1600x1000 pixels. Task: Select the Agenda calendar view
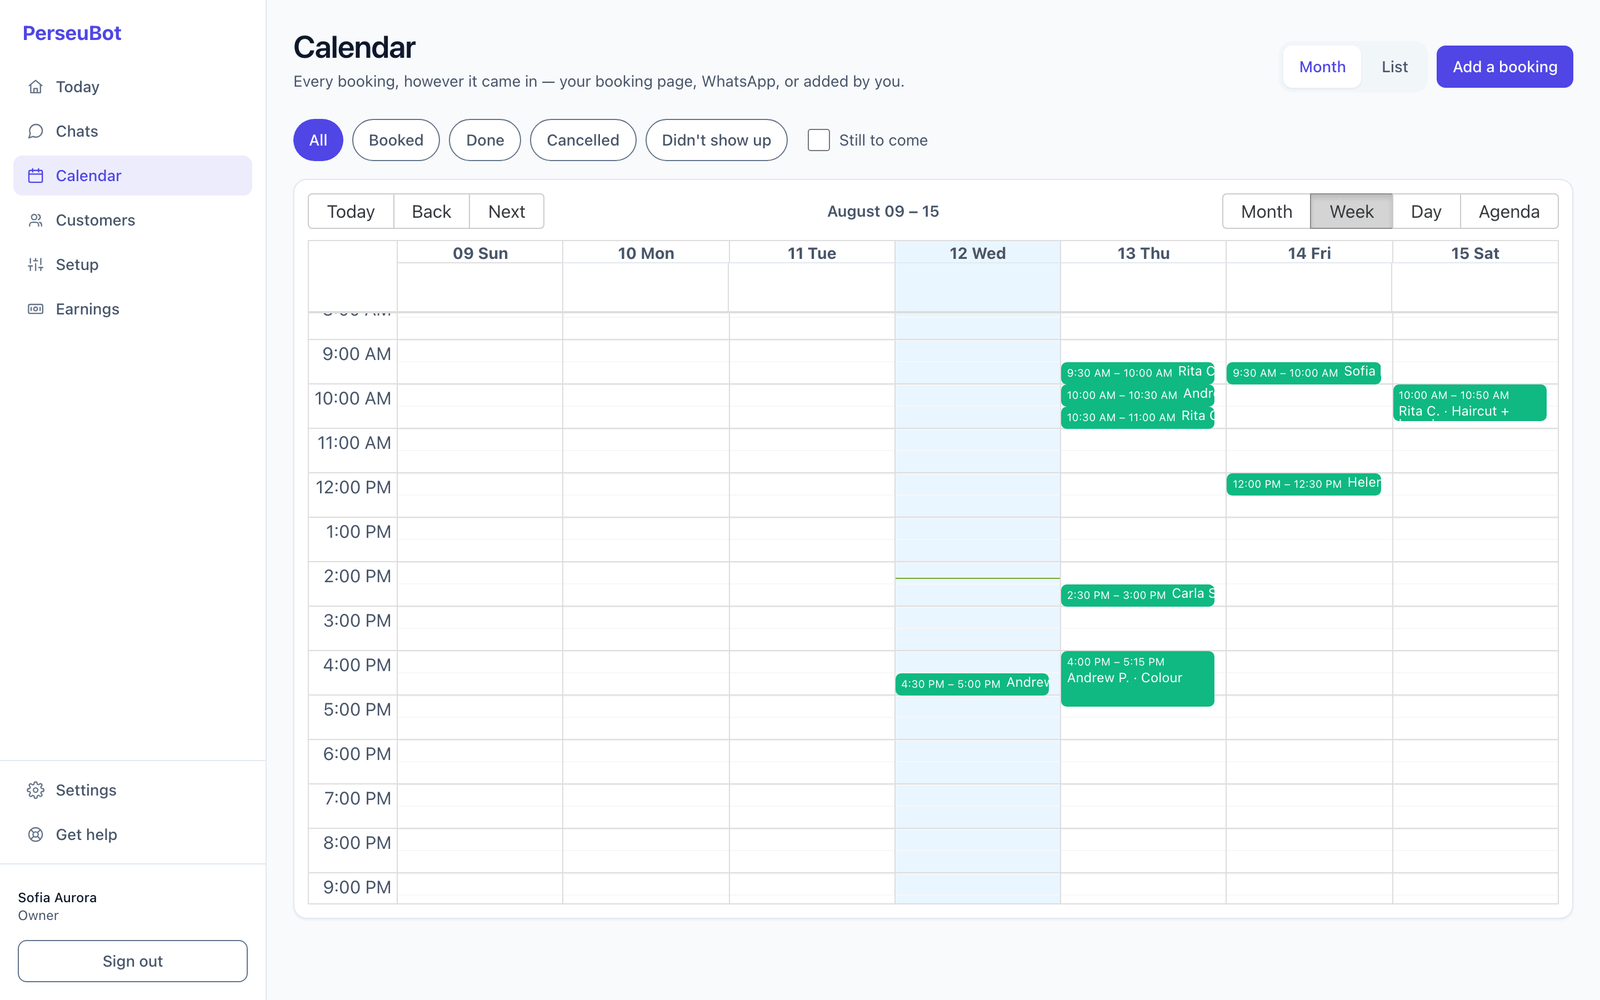click(1509, 212)
